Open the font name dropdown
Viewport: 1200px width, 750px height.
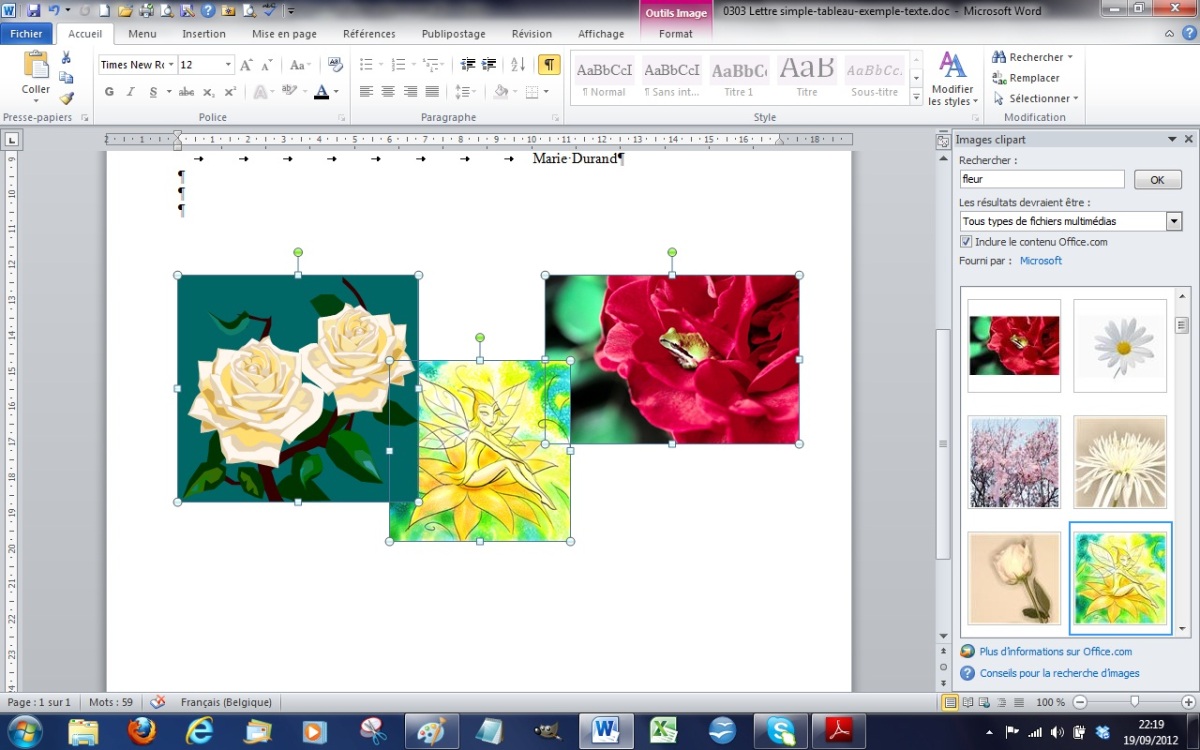pos(171,65)
